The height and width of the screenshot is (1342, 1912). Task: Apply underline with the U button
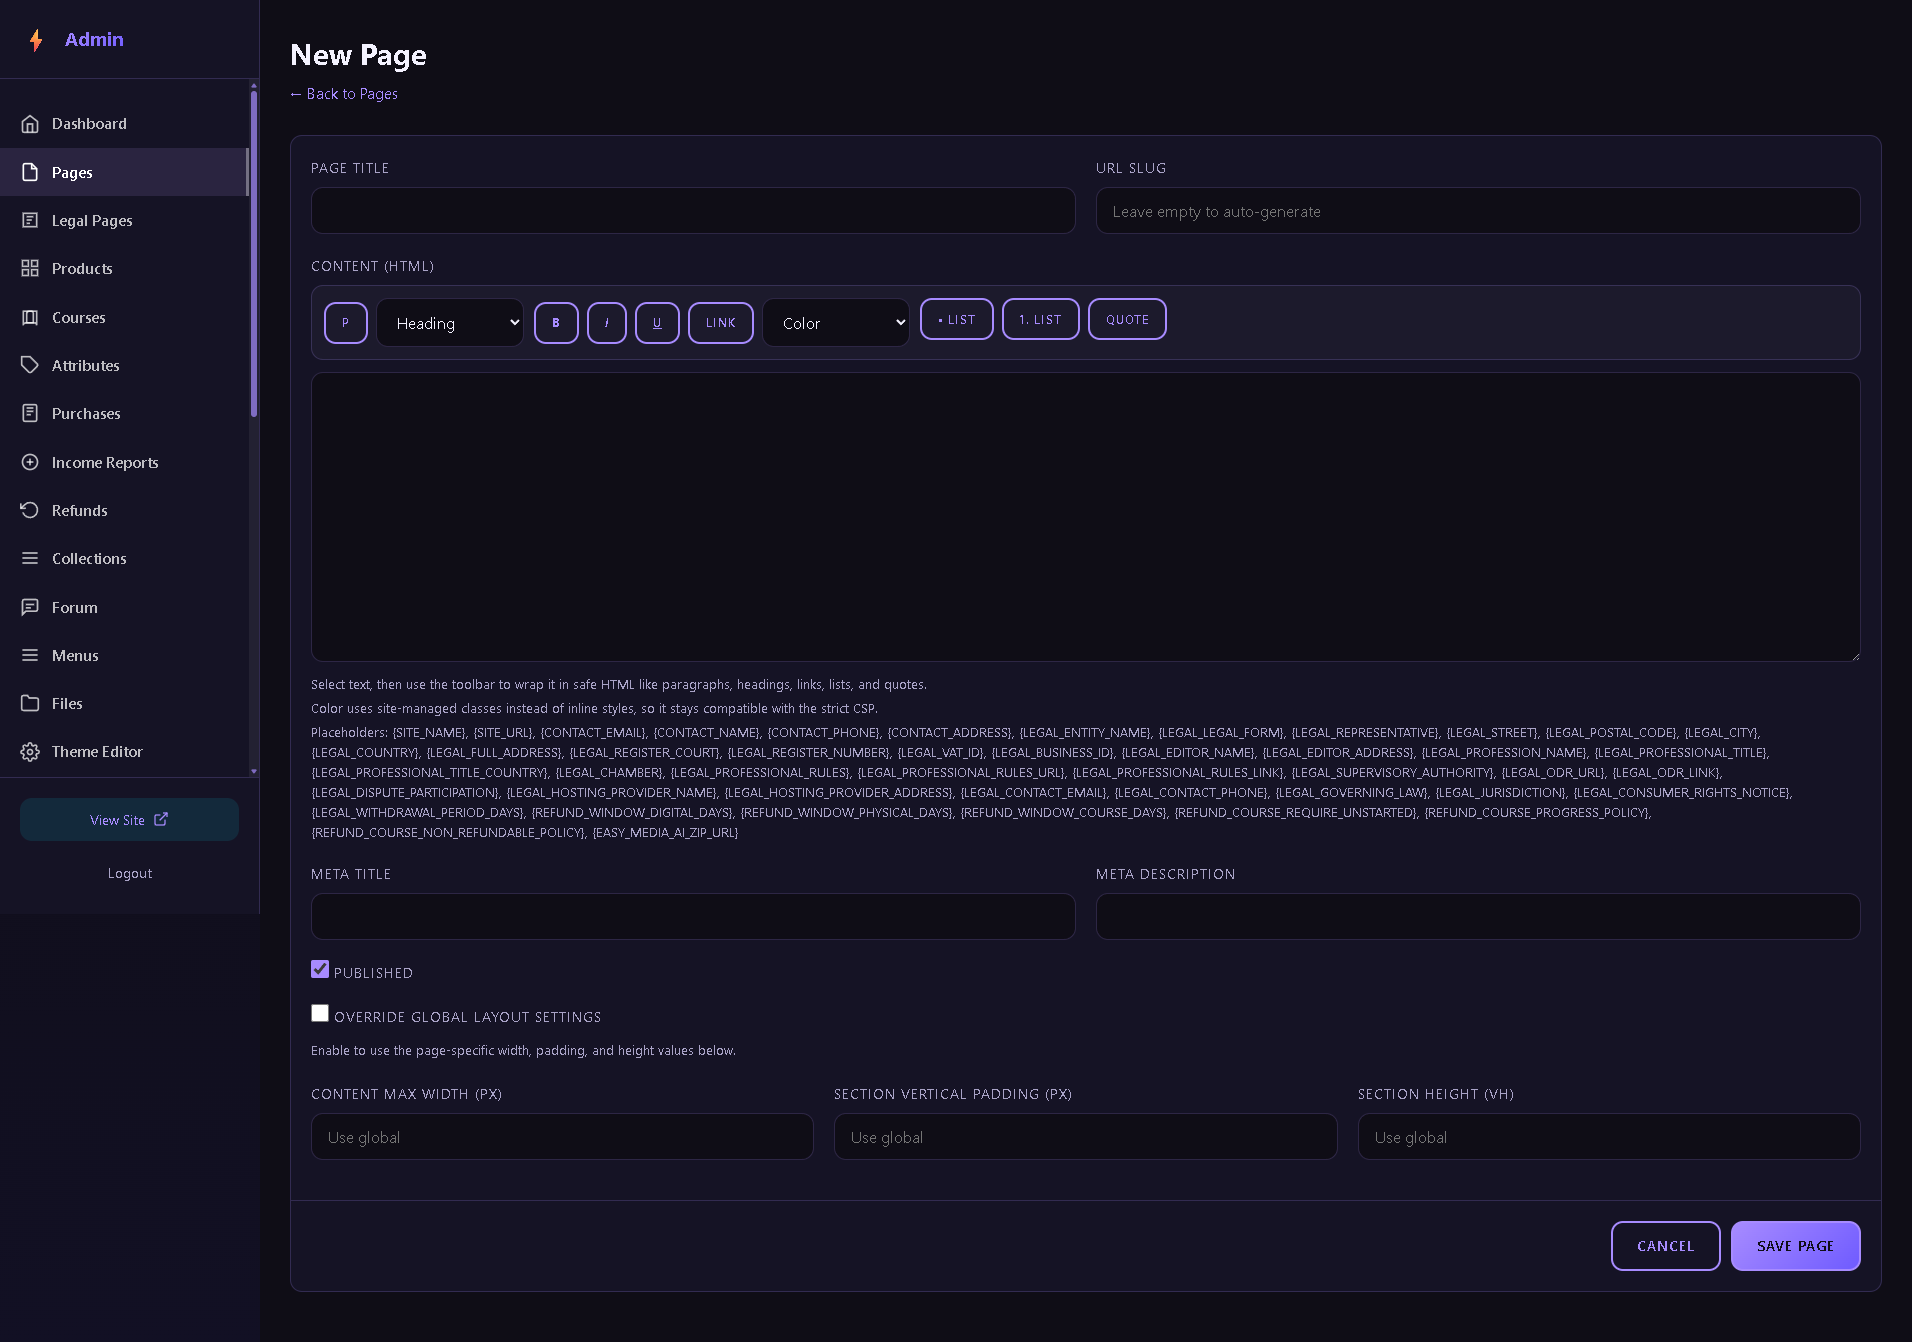click(657, 323)
